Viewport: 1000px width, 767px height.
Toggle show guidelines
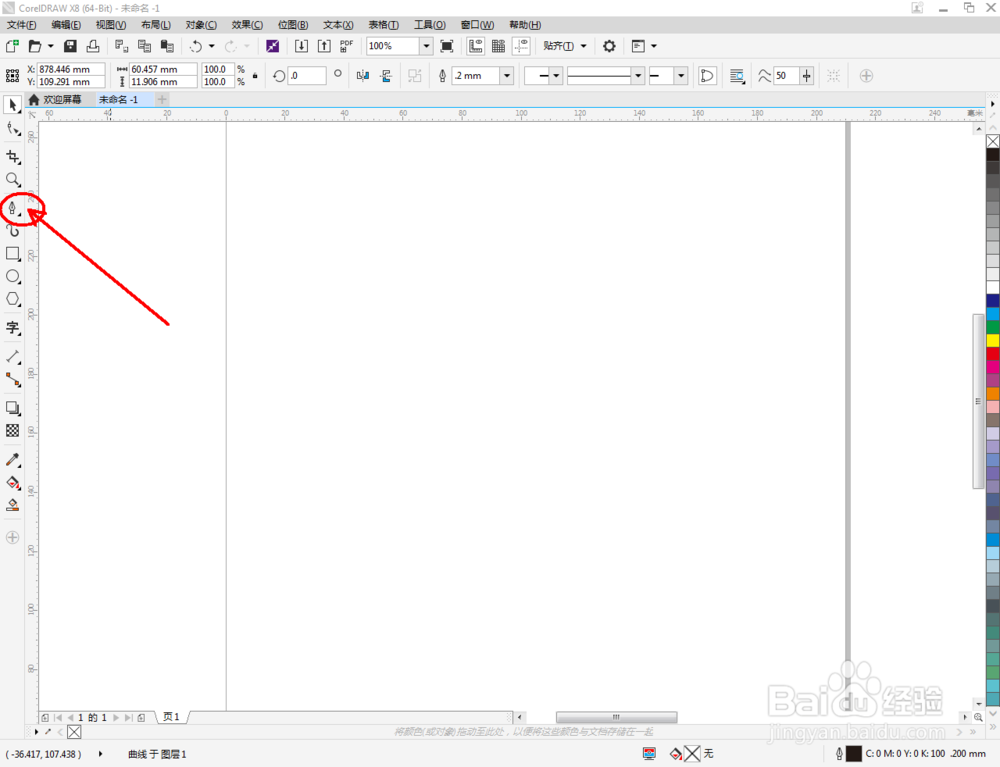(x=521, y=46)
